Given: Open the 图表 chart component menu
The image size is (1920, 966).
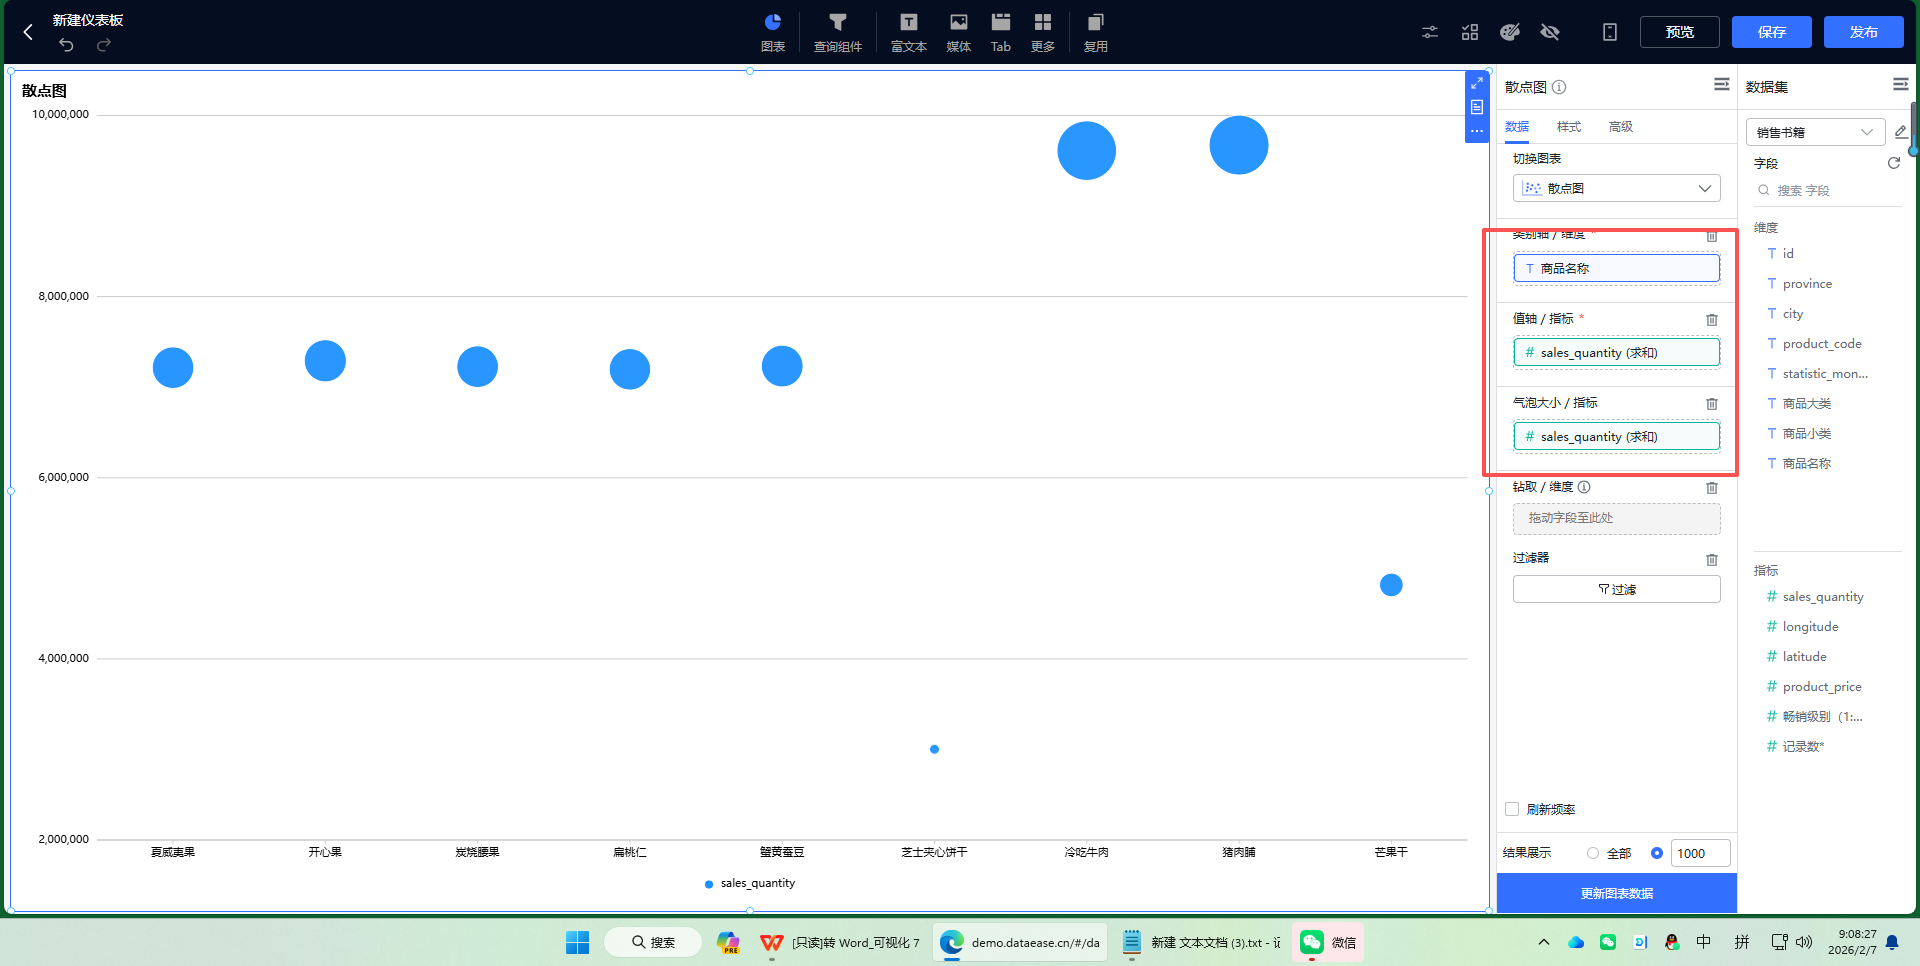Looking at the screenshot, I should (x=773, y=32).
